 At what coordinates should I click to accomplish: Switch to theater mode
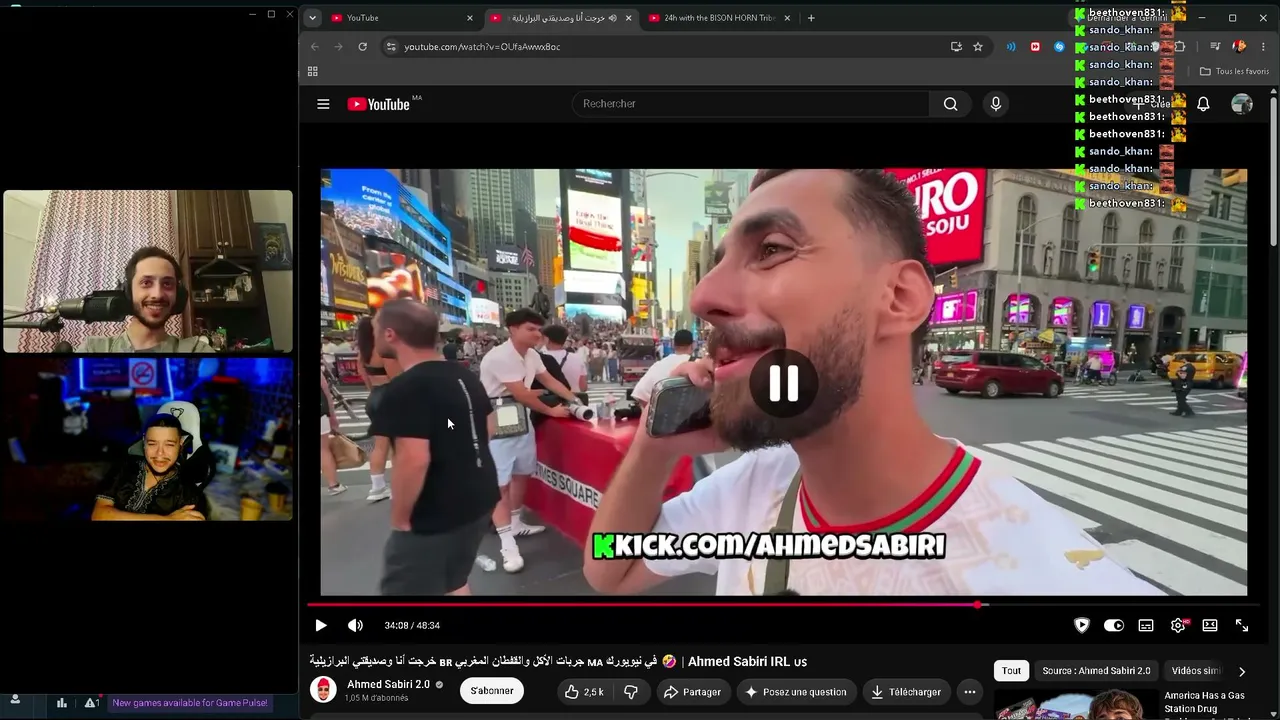(1210, 626)
